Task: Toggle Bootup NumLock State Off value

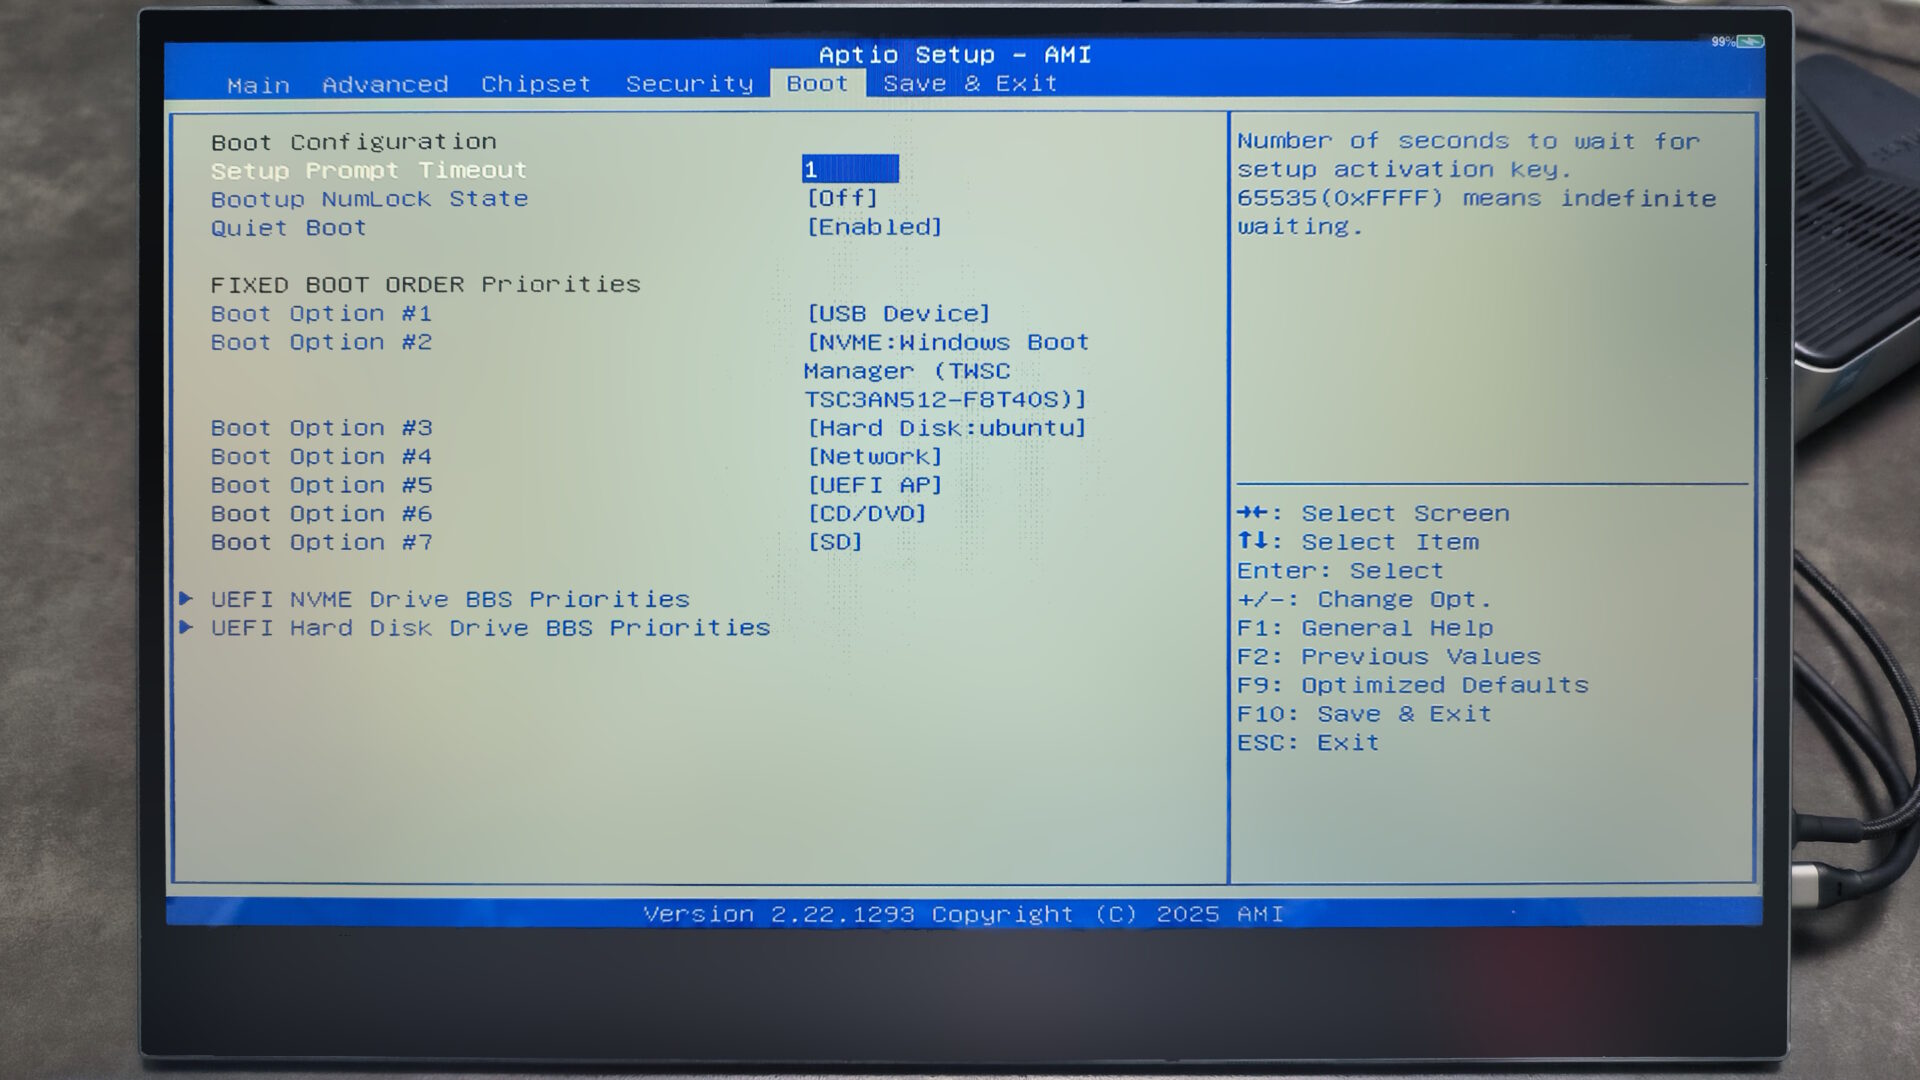Action: click(x=841, y=199)
